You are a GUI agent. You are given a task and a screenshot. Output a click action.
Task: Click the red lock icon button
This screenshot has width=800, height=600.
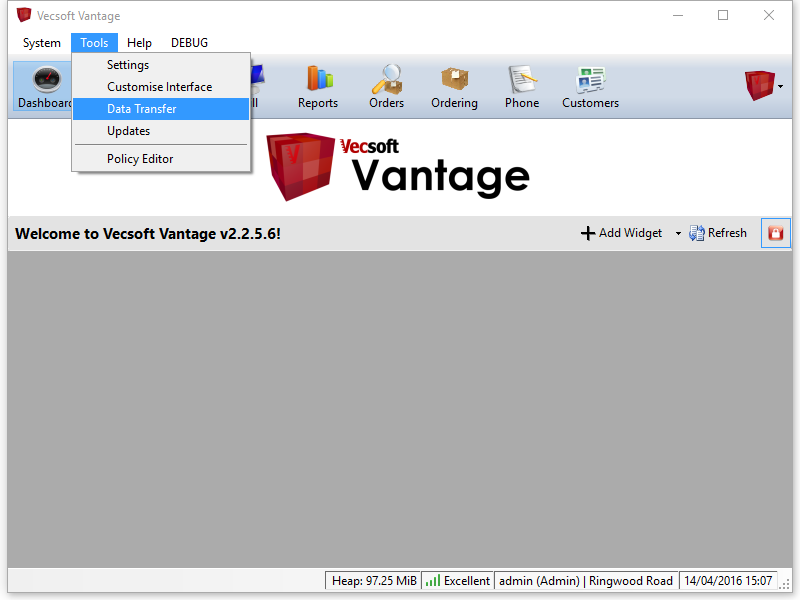pos(775,233)
